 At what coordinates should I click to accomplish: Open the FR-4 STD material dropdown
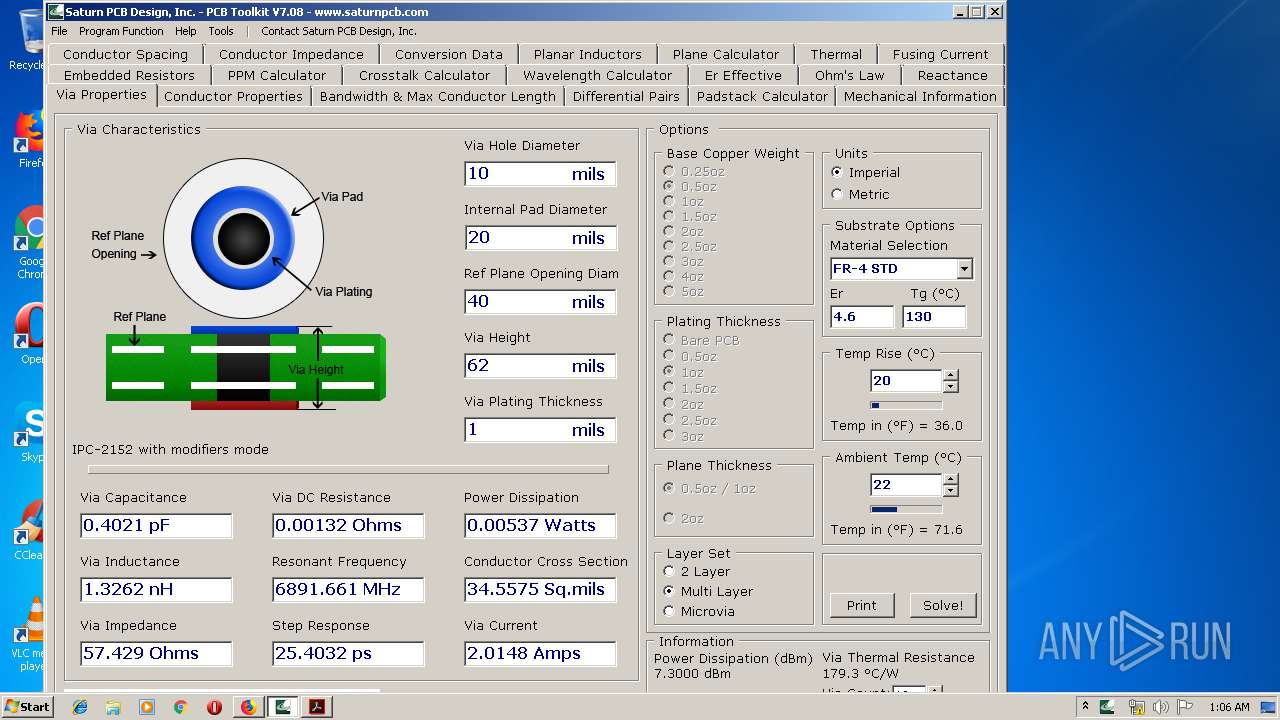tap(964, 269)
